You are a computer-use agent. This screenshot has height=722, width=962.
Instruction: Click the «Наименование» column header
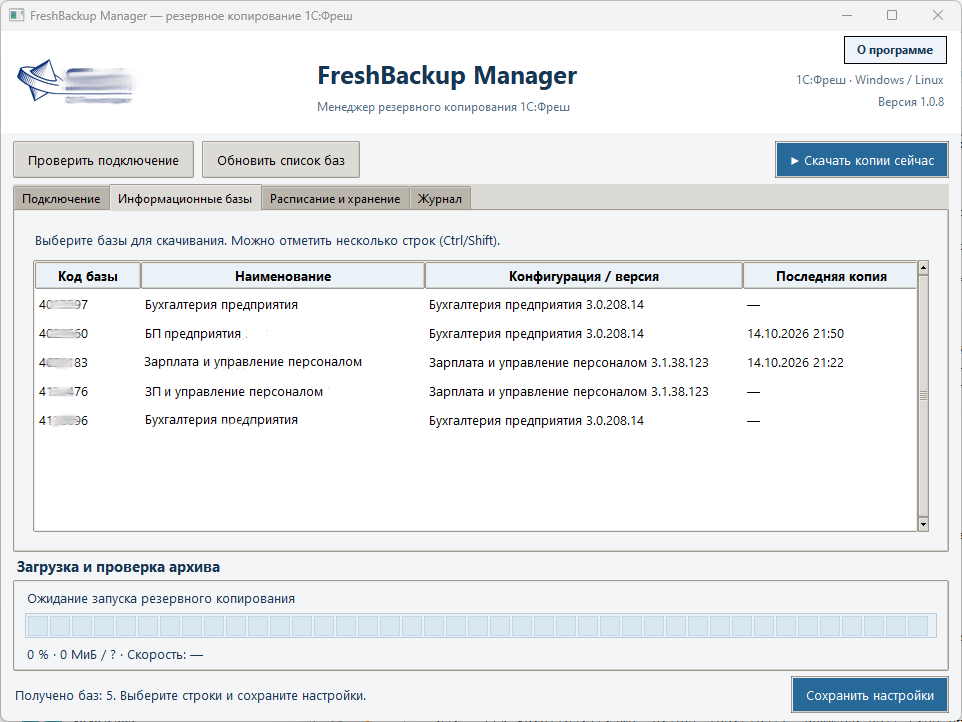283,276
